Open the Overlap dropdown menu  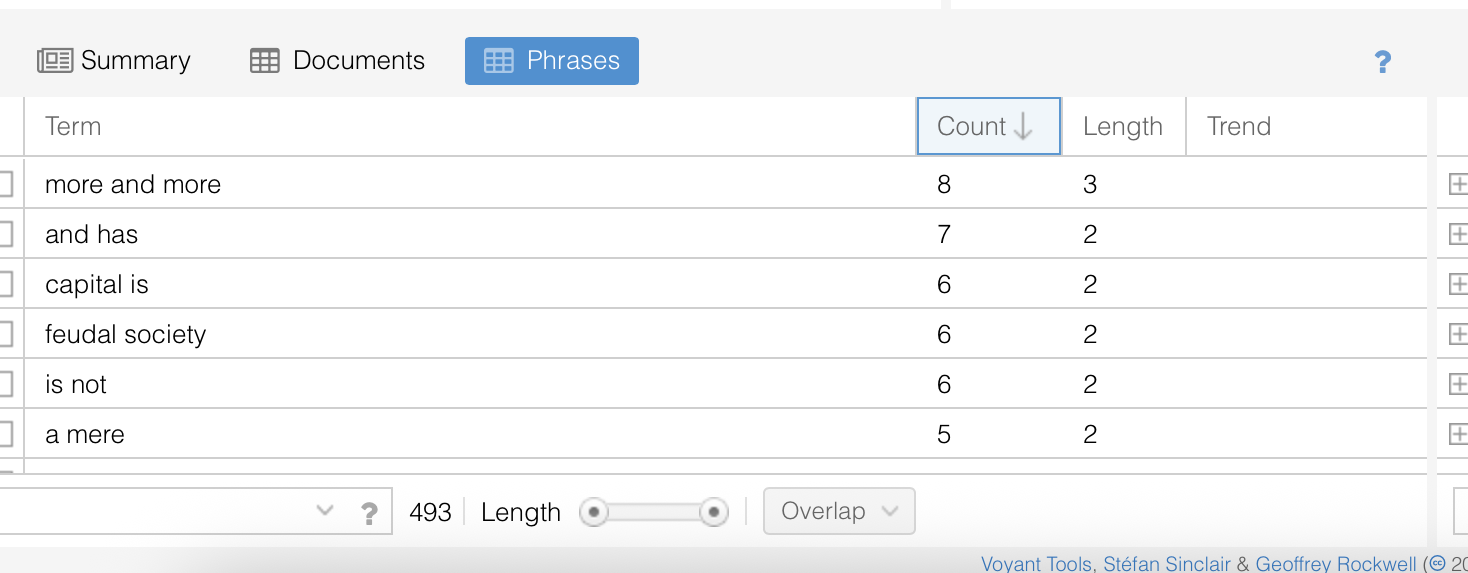point(838,511)
